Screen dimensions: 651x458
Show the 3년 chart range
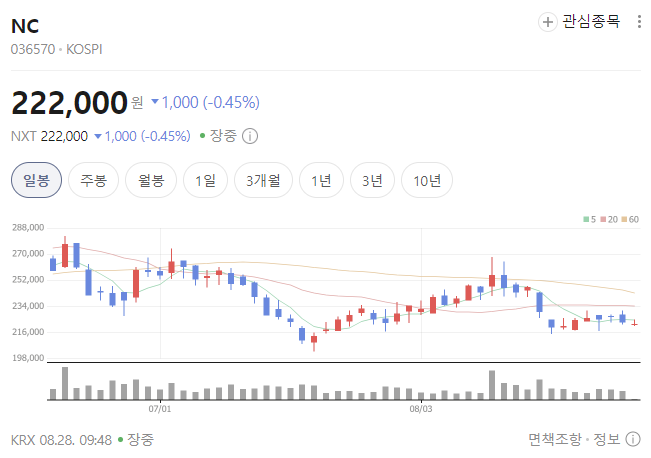372,180
